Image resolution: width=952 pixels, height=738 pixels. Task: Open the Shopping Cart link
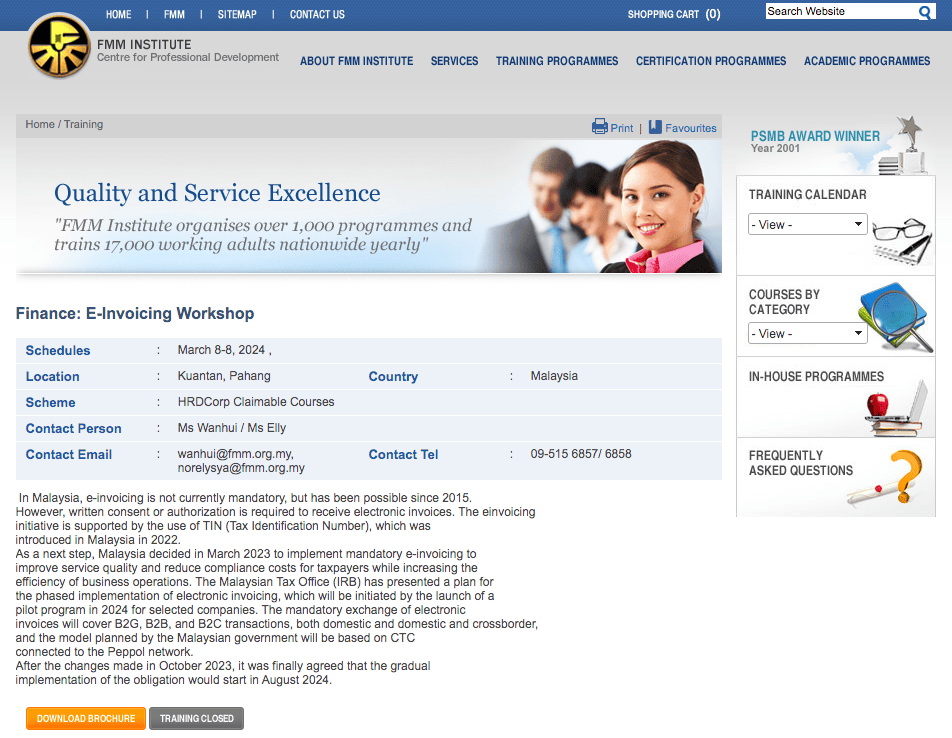click(674, 15)
